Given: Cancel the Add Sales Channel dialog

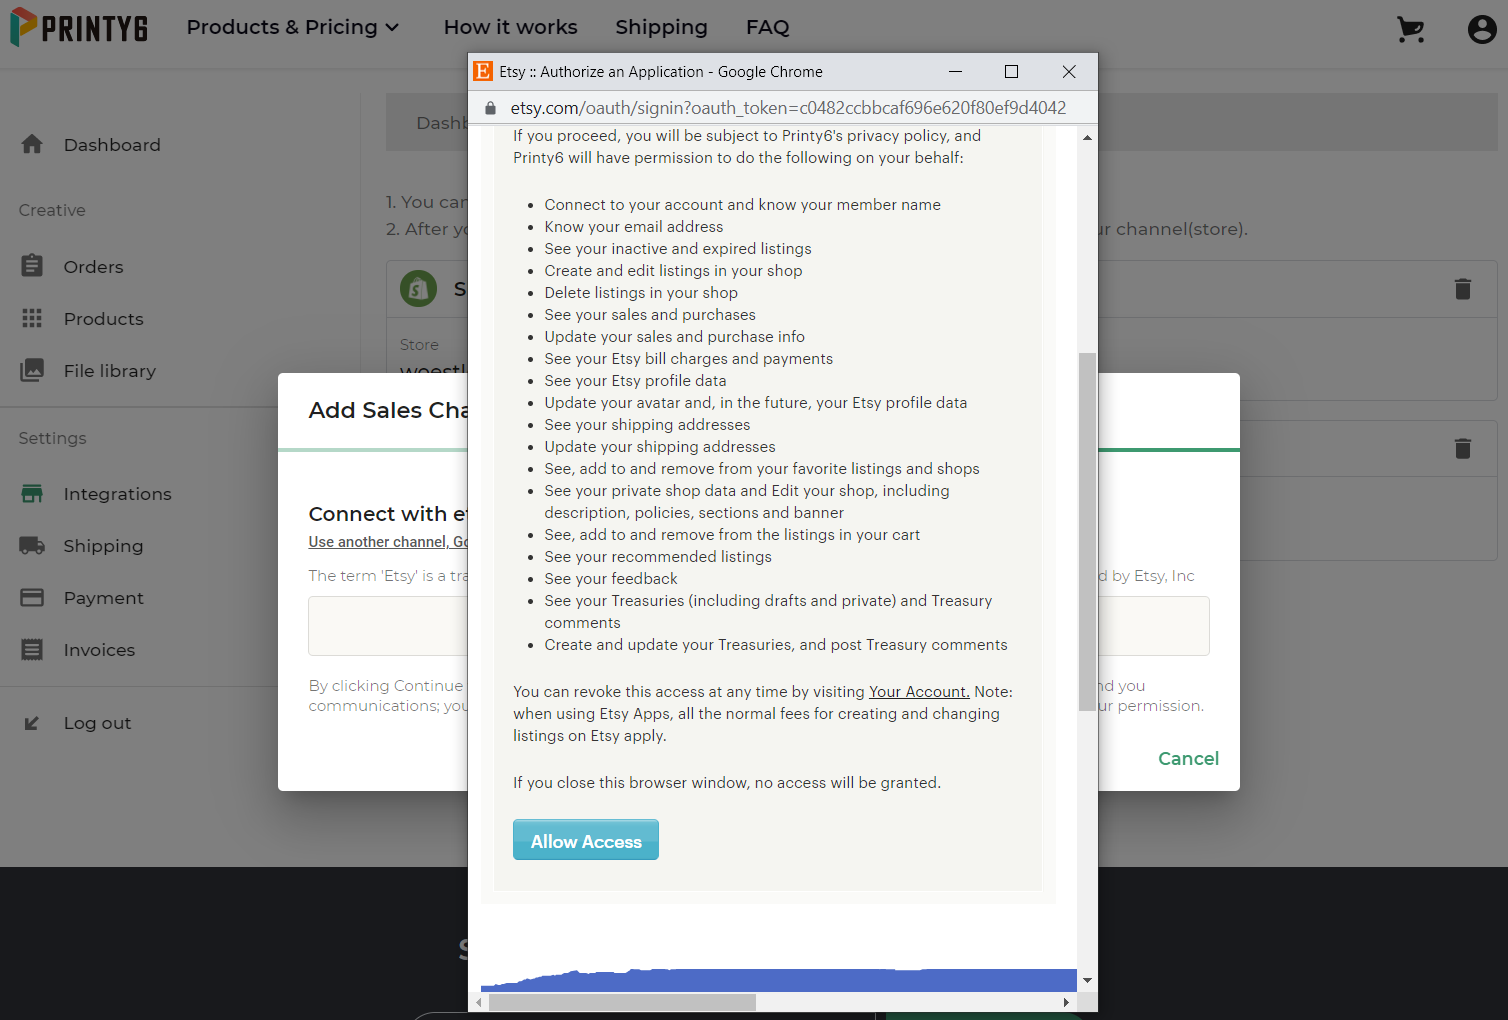Looking at the screenshot, I should (1188, 759).
